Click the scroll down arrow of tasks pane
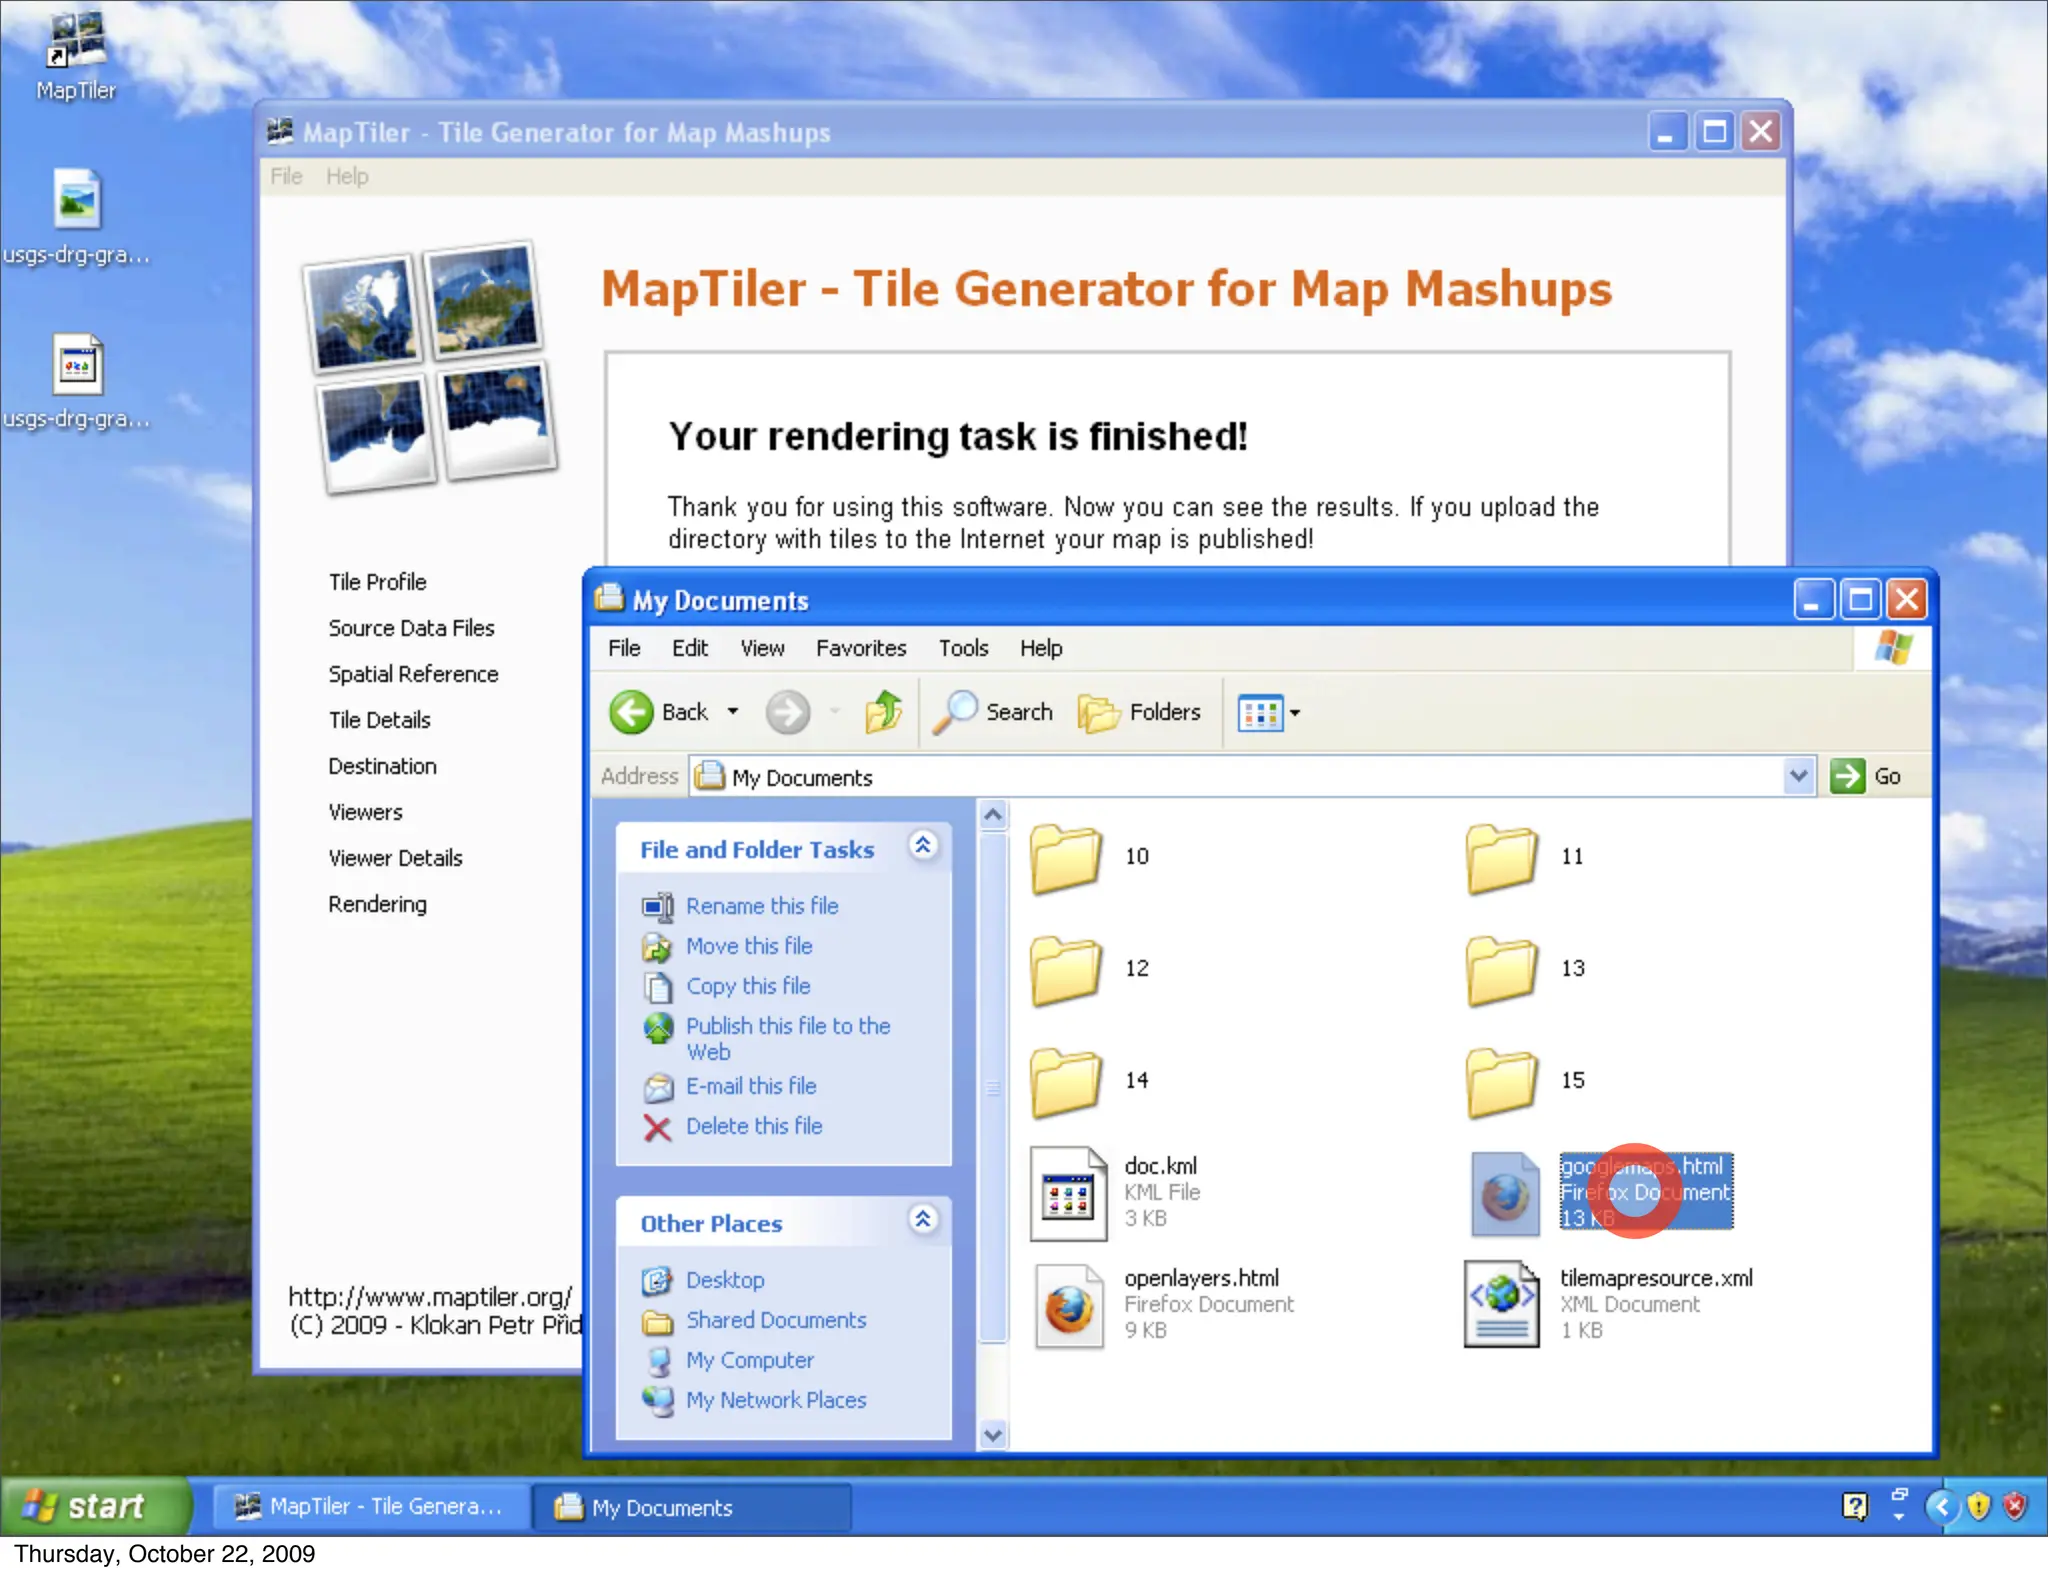The height and width of the screenshot is (1576, 2048). pos(993,1436)
